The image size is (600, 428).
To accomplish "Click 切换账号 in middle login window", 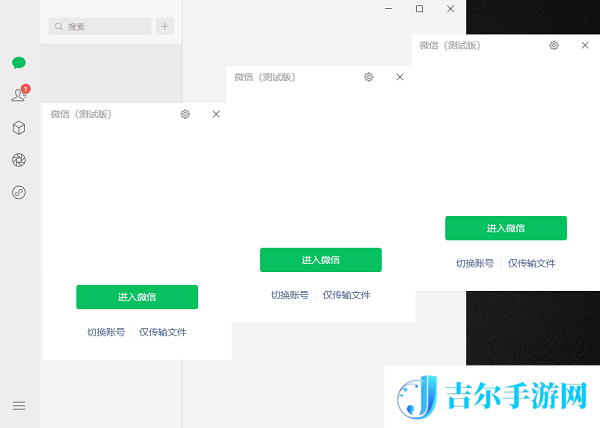I will coord(290,295).
